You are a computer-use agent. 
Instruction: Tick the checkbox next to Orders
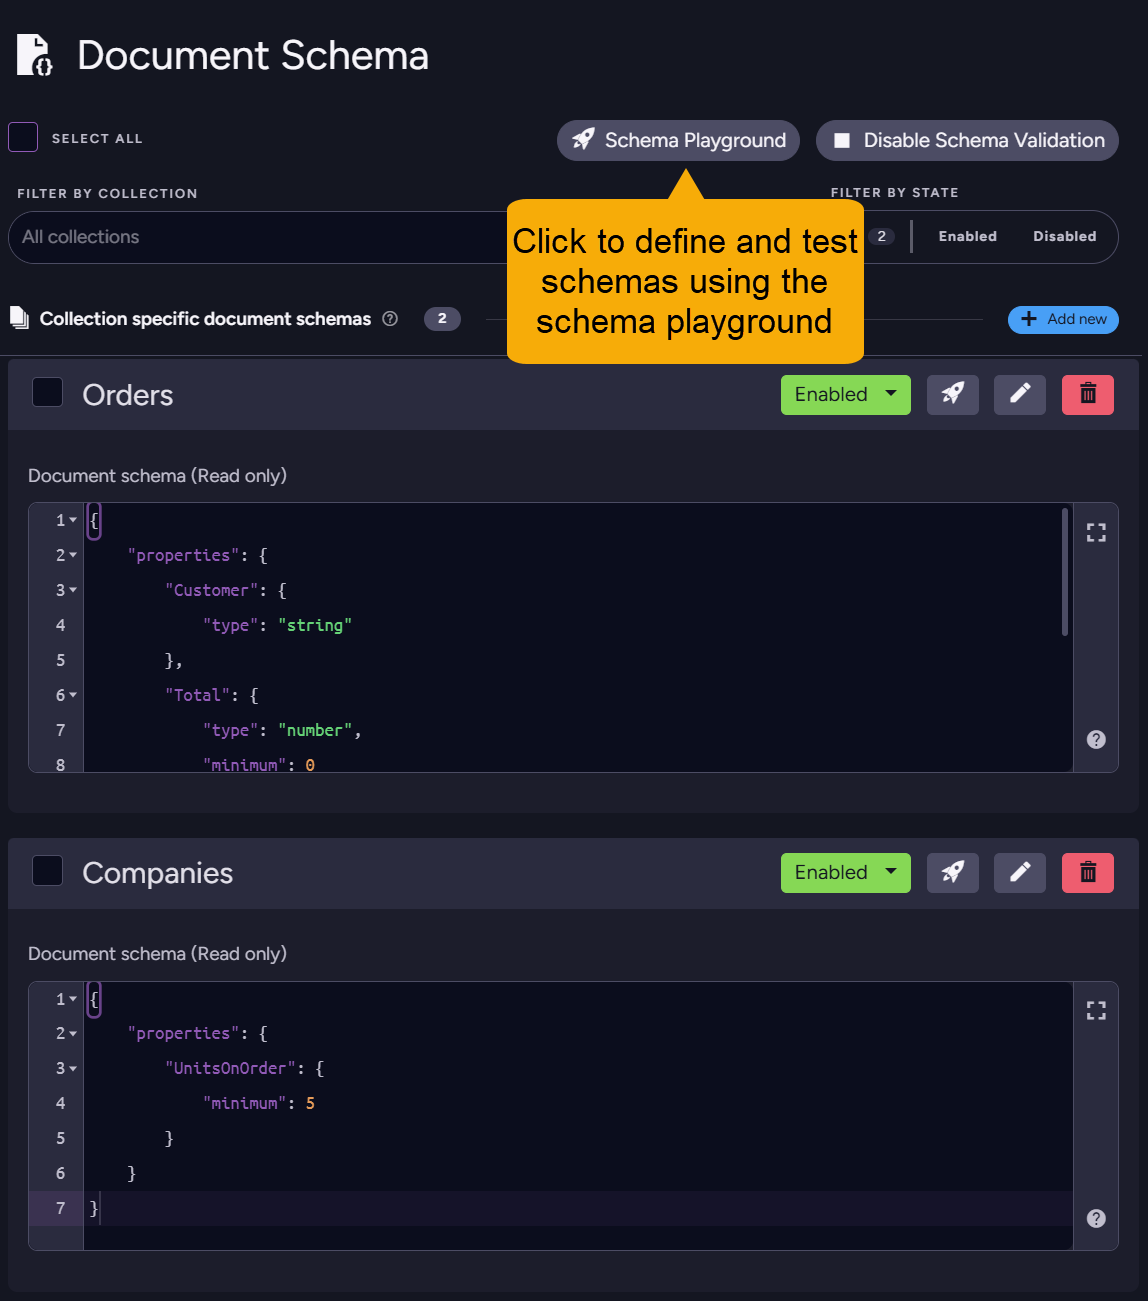pyautogui.click(x=47, y=392)
